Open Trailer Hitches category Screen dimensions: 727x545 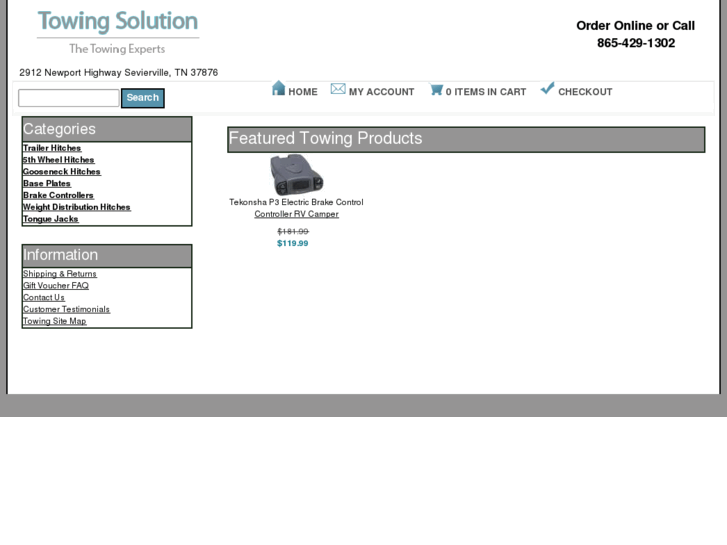[52, 148]
